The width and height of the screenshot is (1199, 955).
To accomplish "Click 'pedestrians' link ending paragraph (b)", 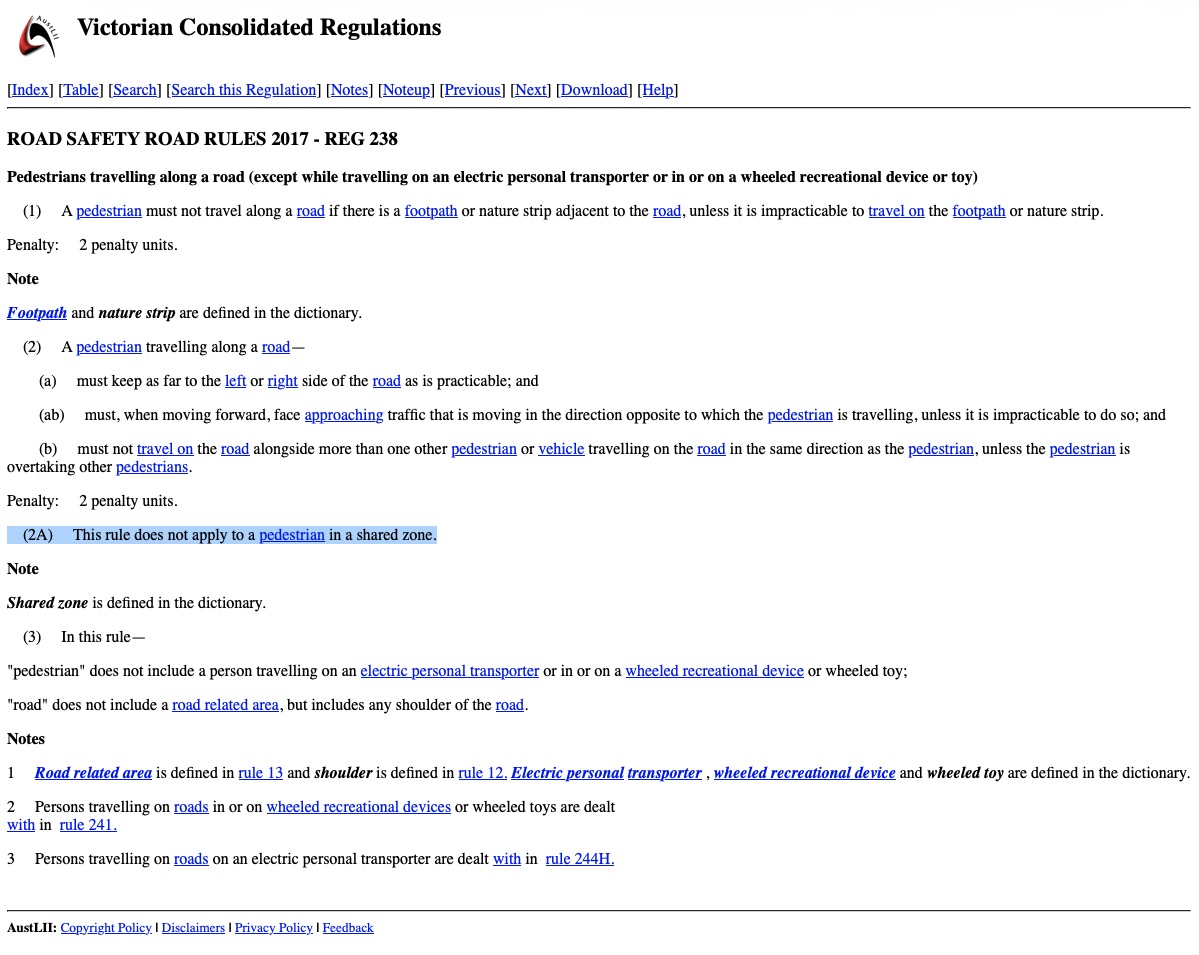I will 151,467.
